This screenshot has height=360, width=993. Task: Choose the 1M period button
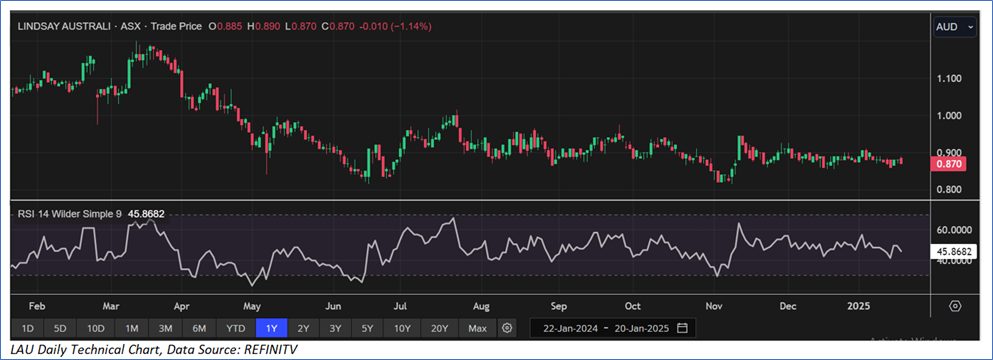tap(132, 328)
